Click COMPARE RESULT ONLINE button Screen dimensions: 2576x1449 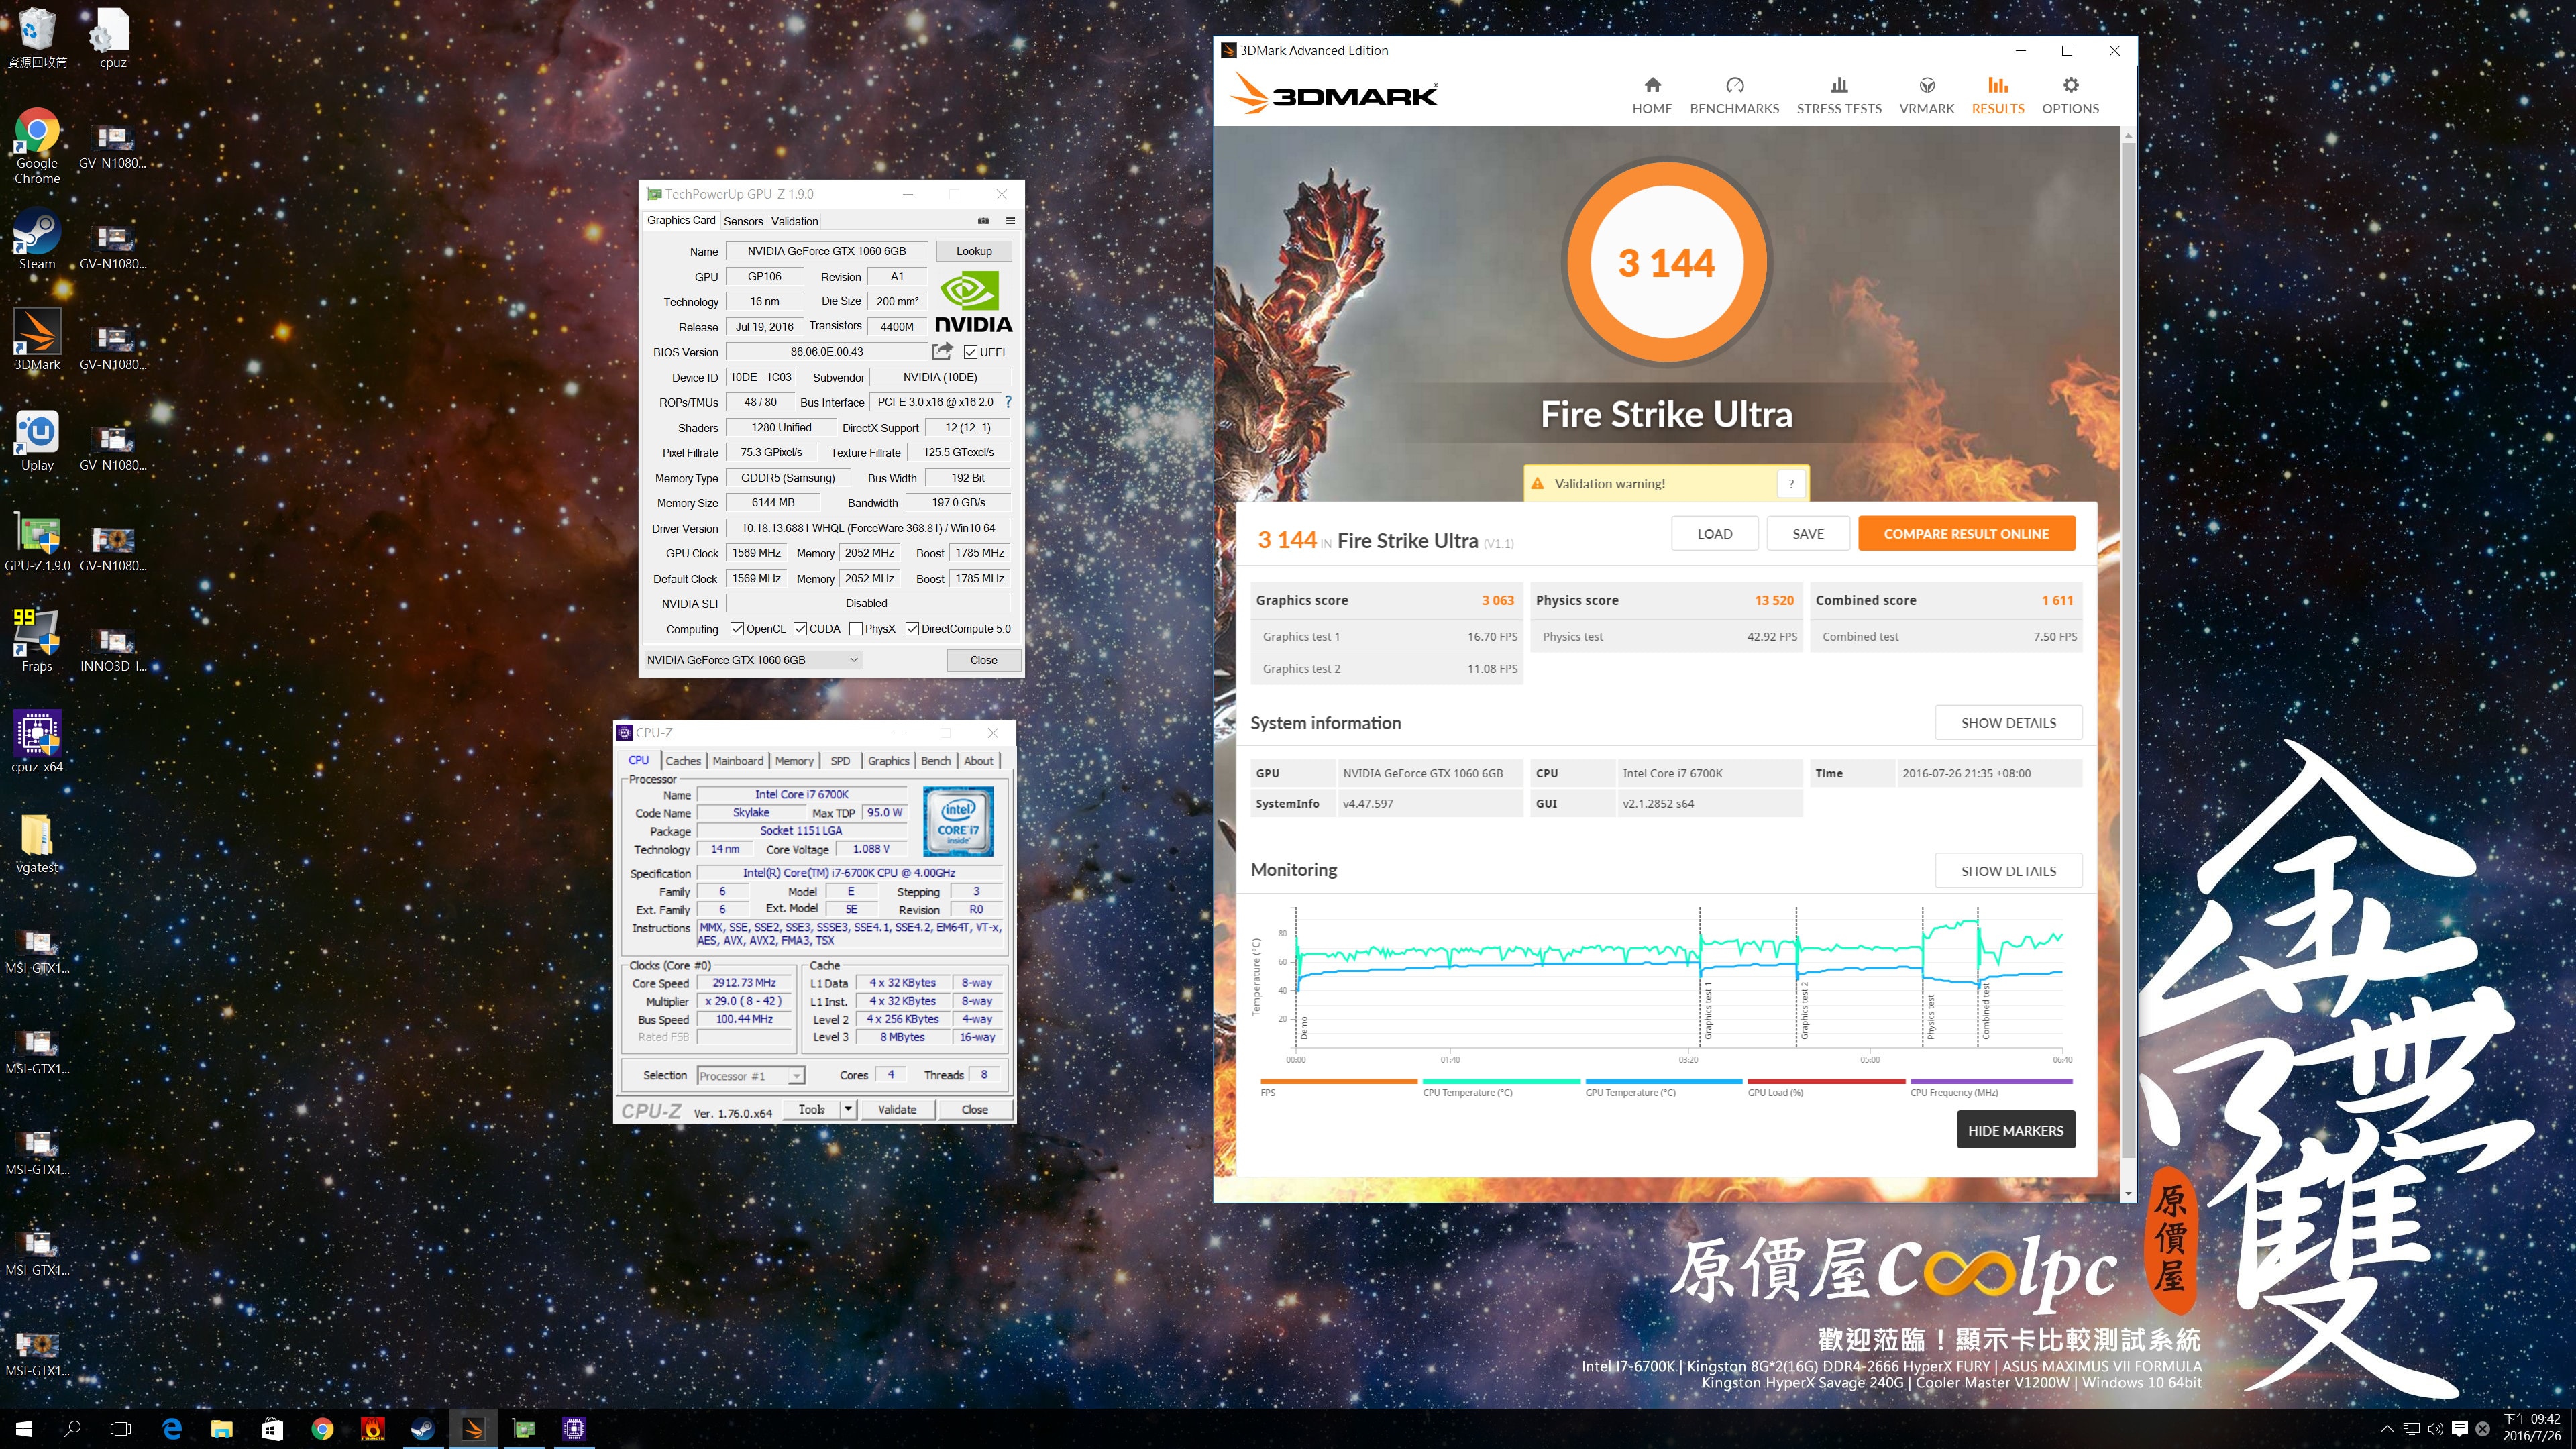[1966, 534]
